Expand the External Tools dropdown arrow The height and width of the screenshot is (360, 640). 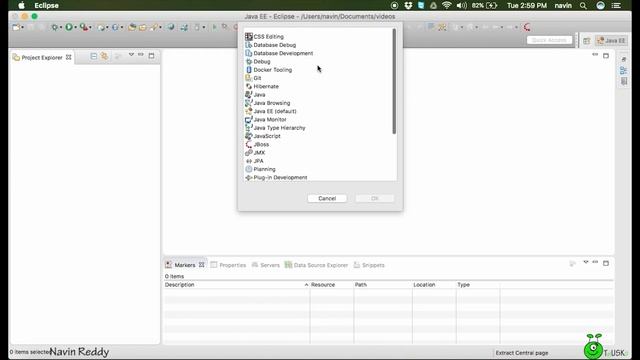click(x=90, y=28)
